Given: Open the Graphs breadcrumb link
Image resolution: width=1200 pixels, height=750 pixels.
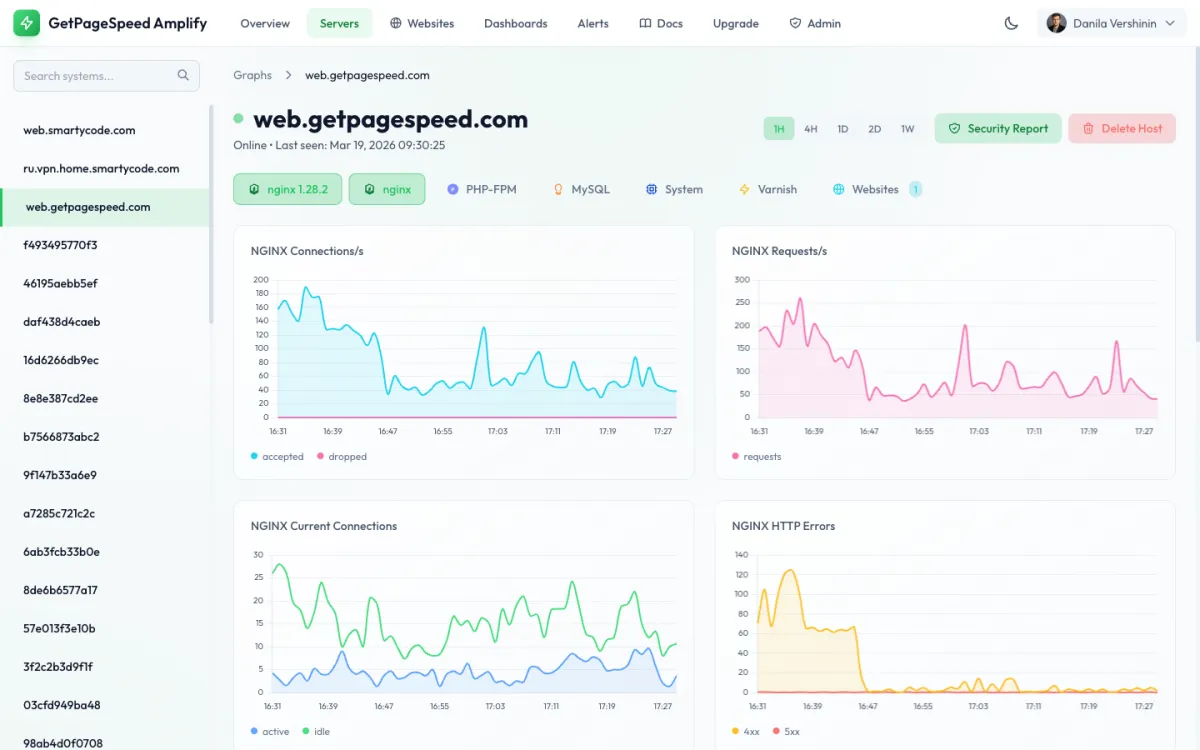Looking at the screenshot, I should click(x=252, y=75).
